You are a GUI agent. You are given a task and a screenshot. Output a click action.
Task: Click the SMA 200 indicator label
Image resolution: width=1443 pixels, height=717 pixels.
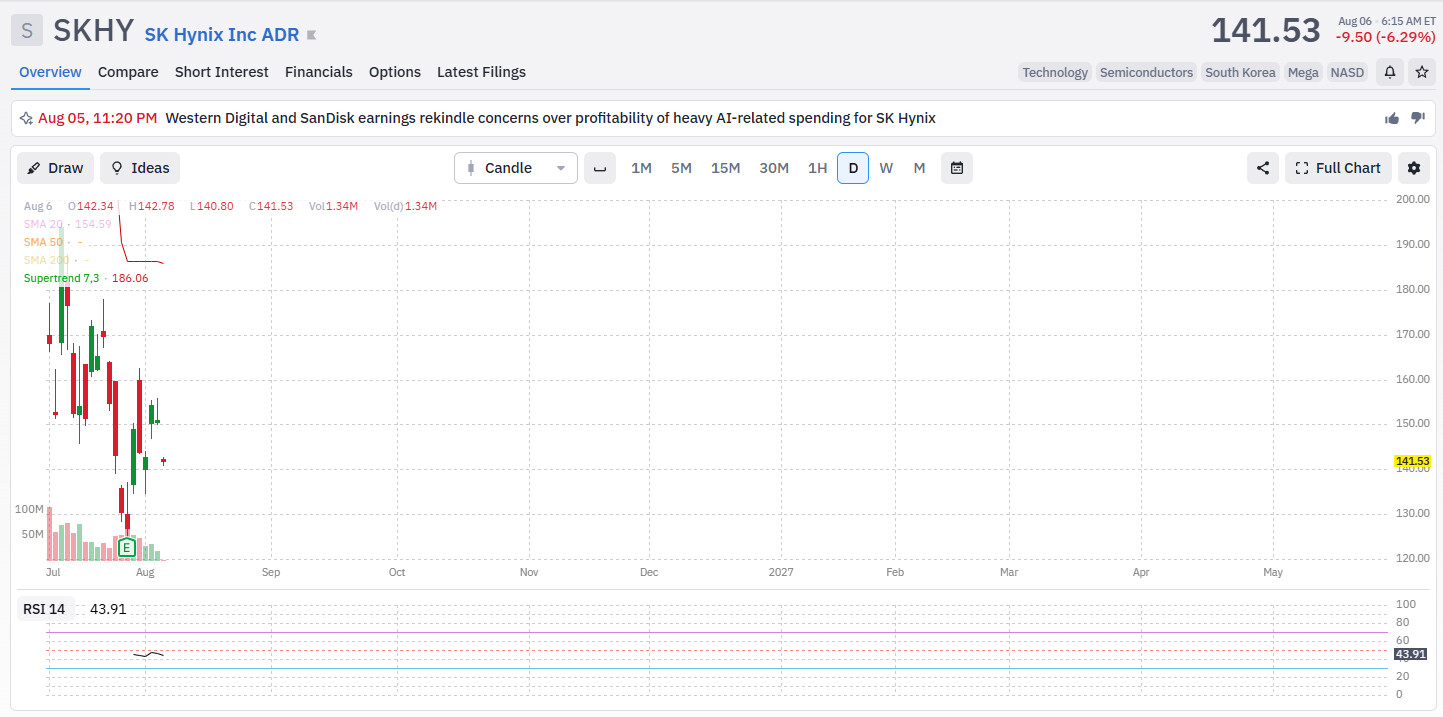46,260
